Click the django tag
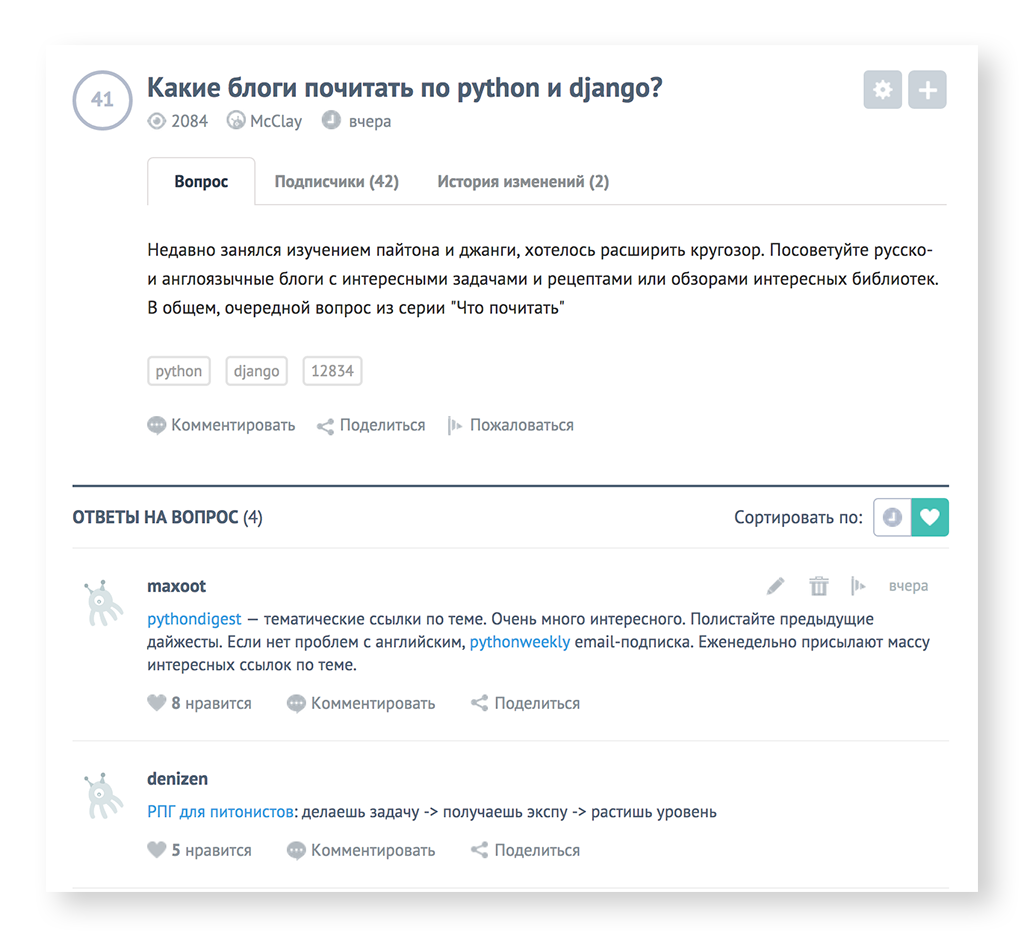This screenshot has width=1024, height=936. [256, 371]
